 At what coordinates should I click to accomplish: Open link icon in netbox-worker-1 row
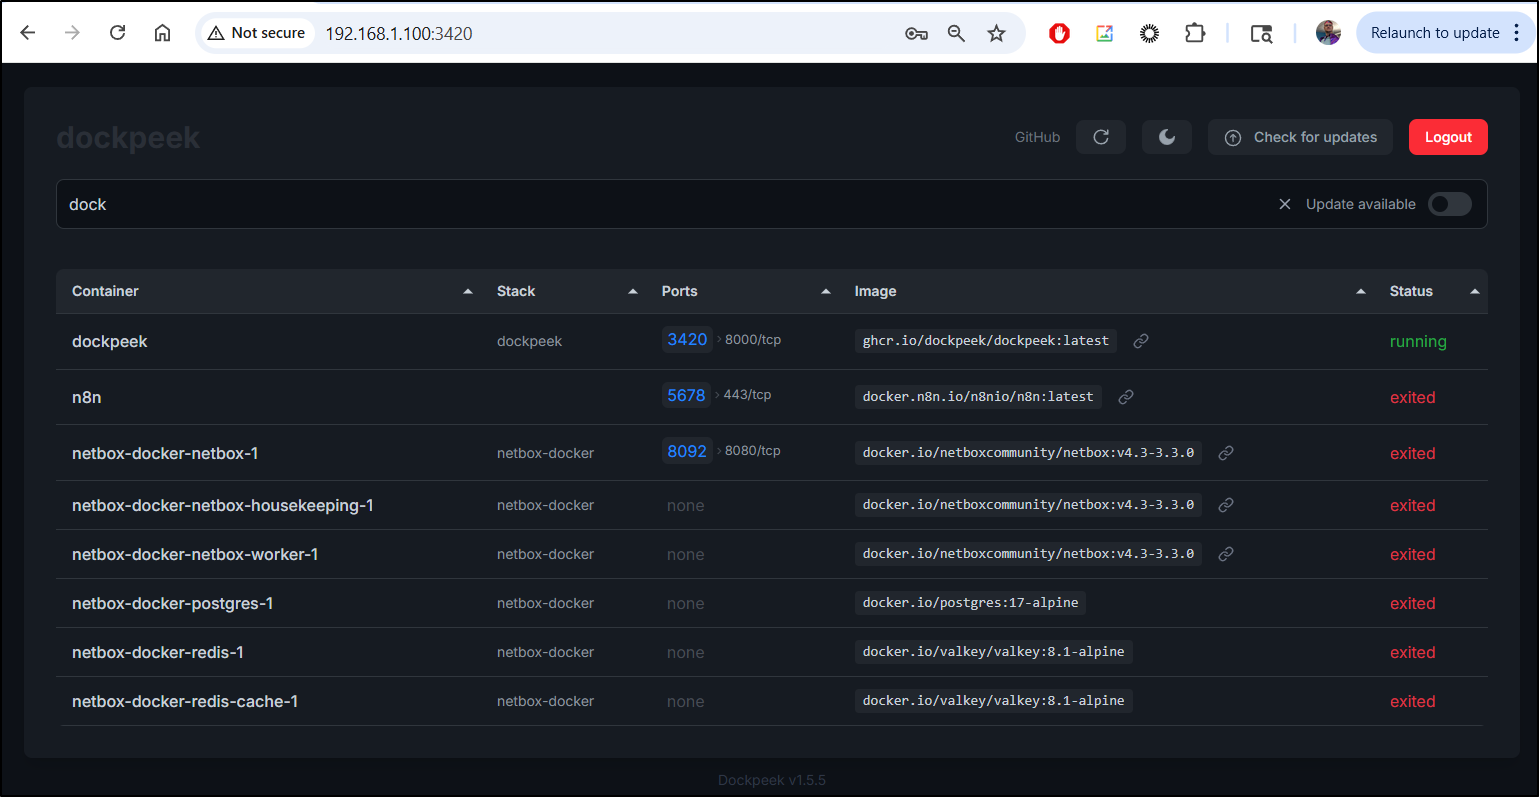coord(1226,554)
